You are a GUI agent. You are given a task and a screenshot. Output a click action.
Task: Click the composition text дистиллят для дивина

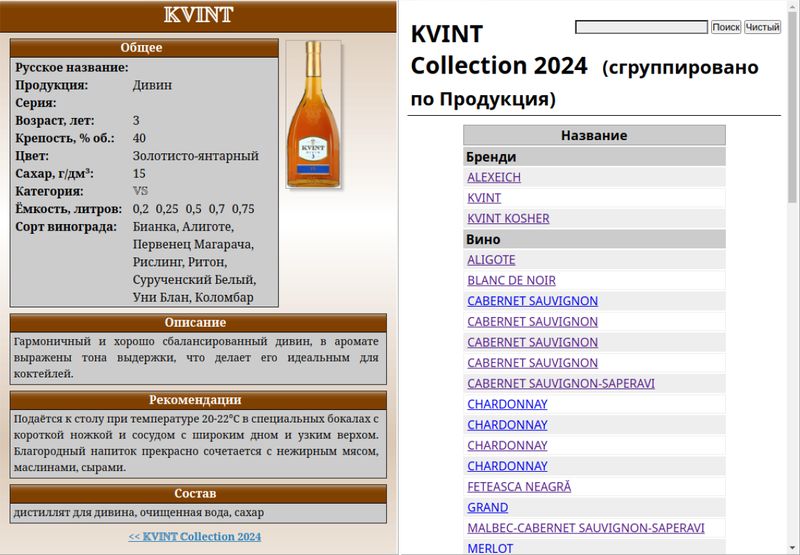click(x=73, y=513)
